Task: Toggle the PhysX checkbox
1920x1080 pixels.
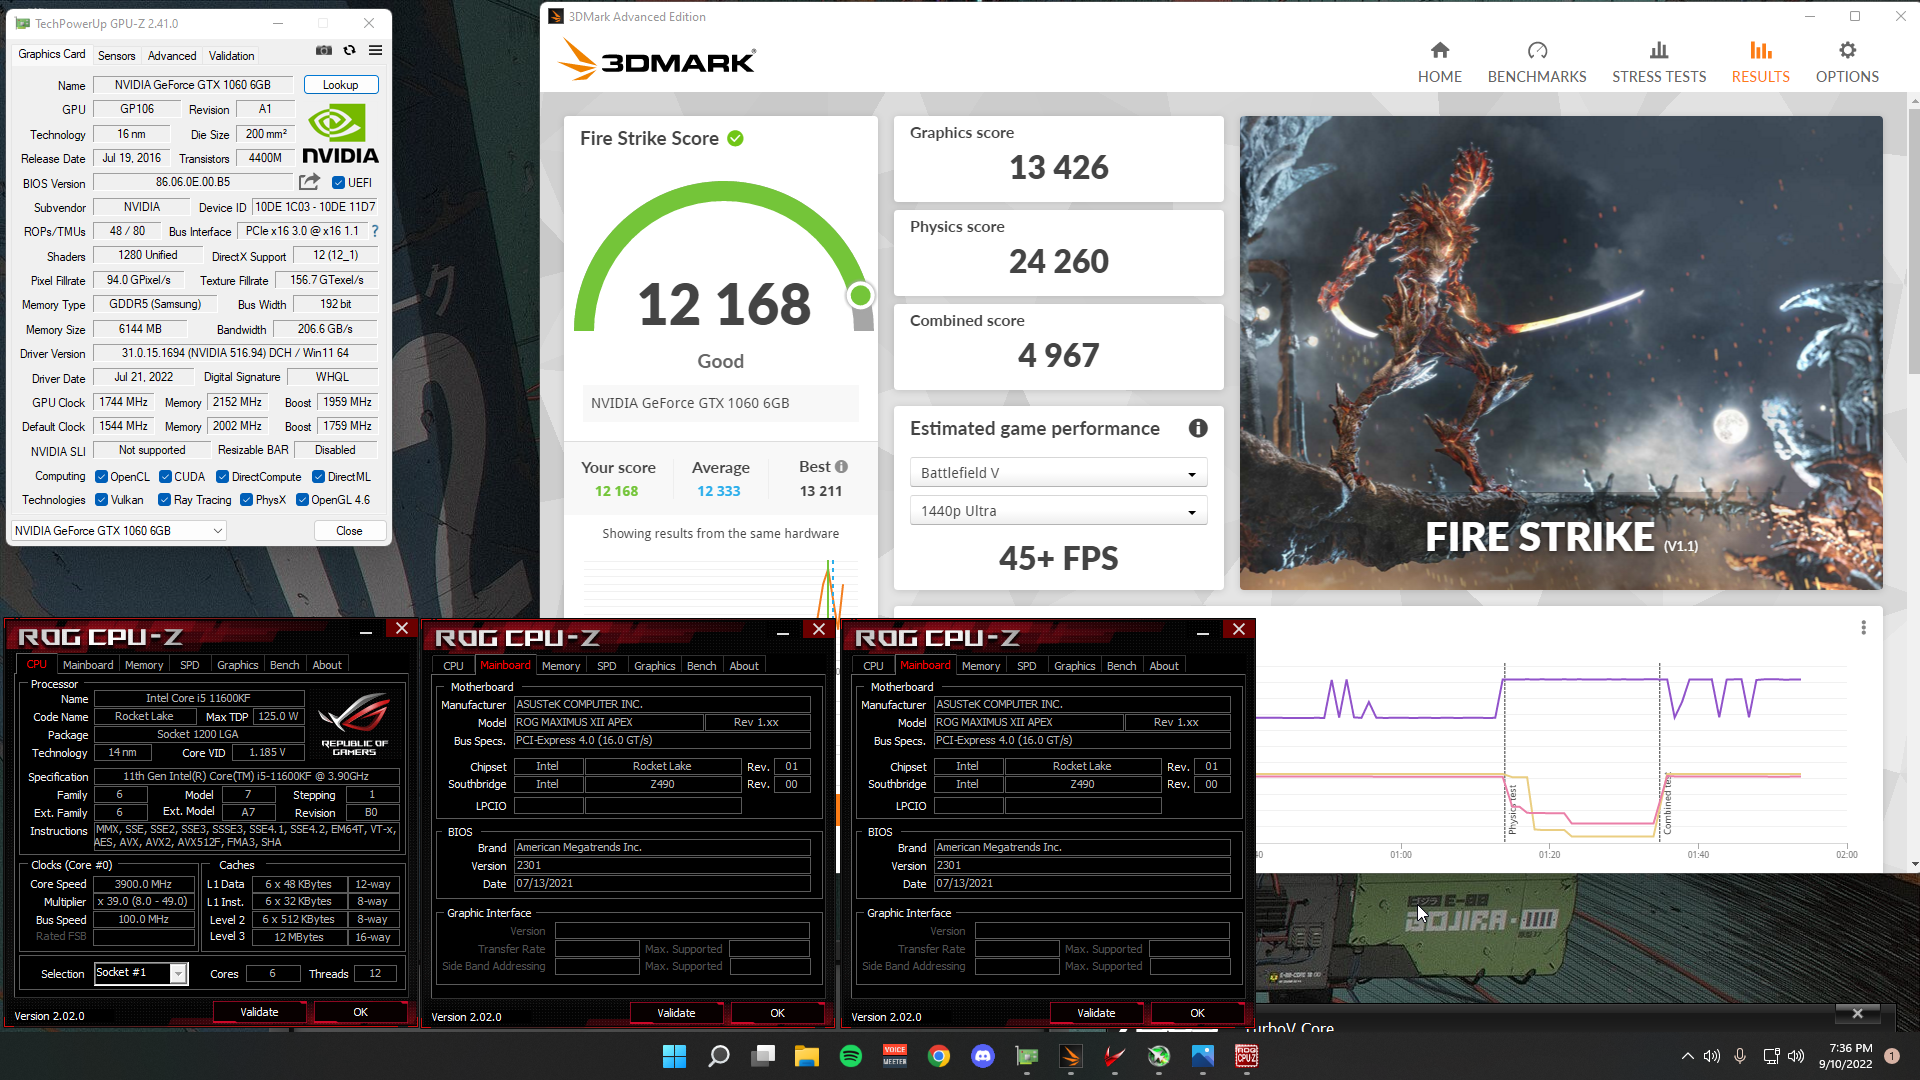Action: pos(246,500)
